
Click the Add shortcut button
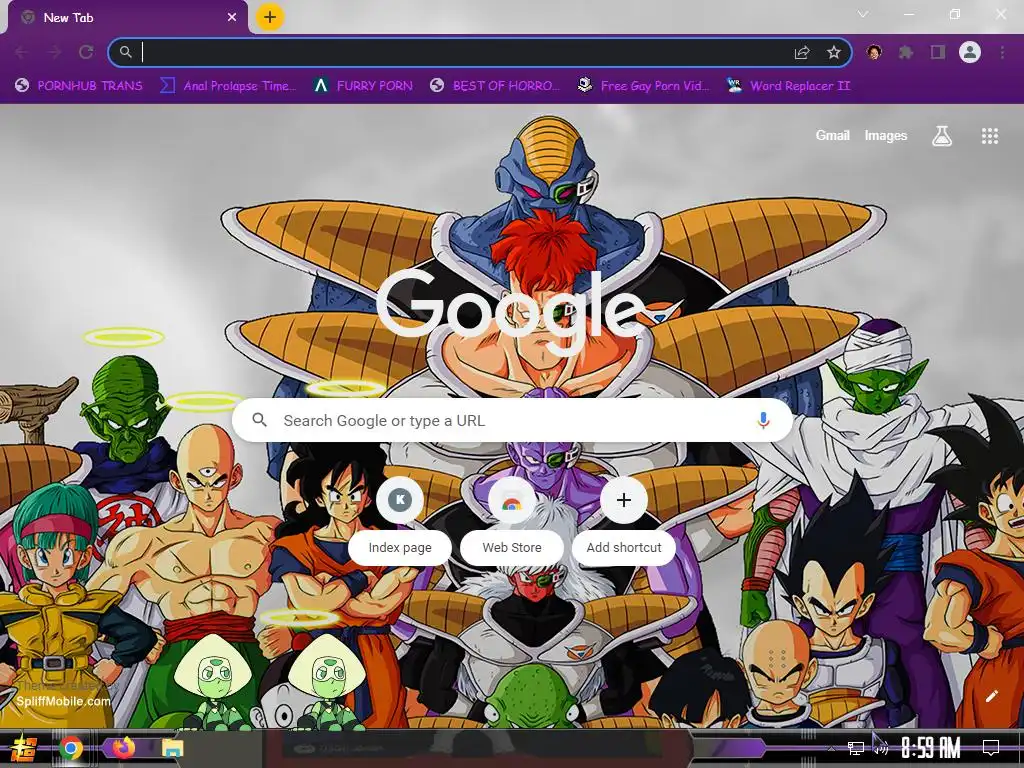click(624, 521)
